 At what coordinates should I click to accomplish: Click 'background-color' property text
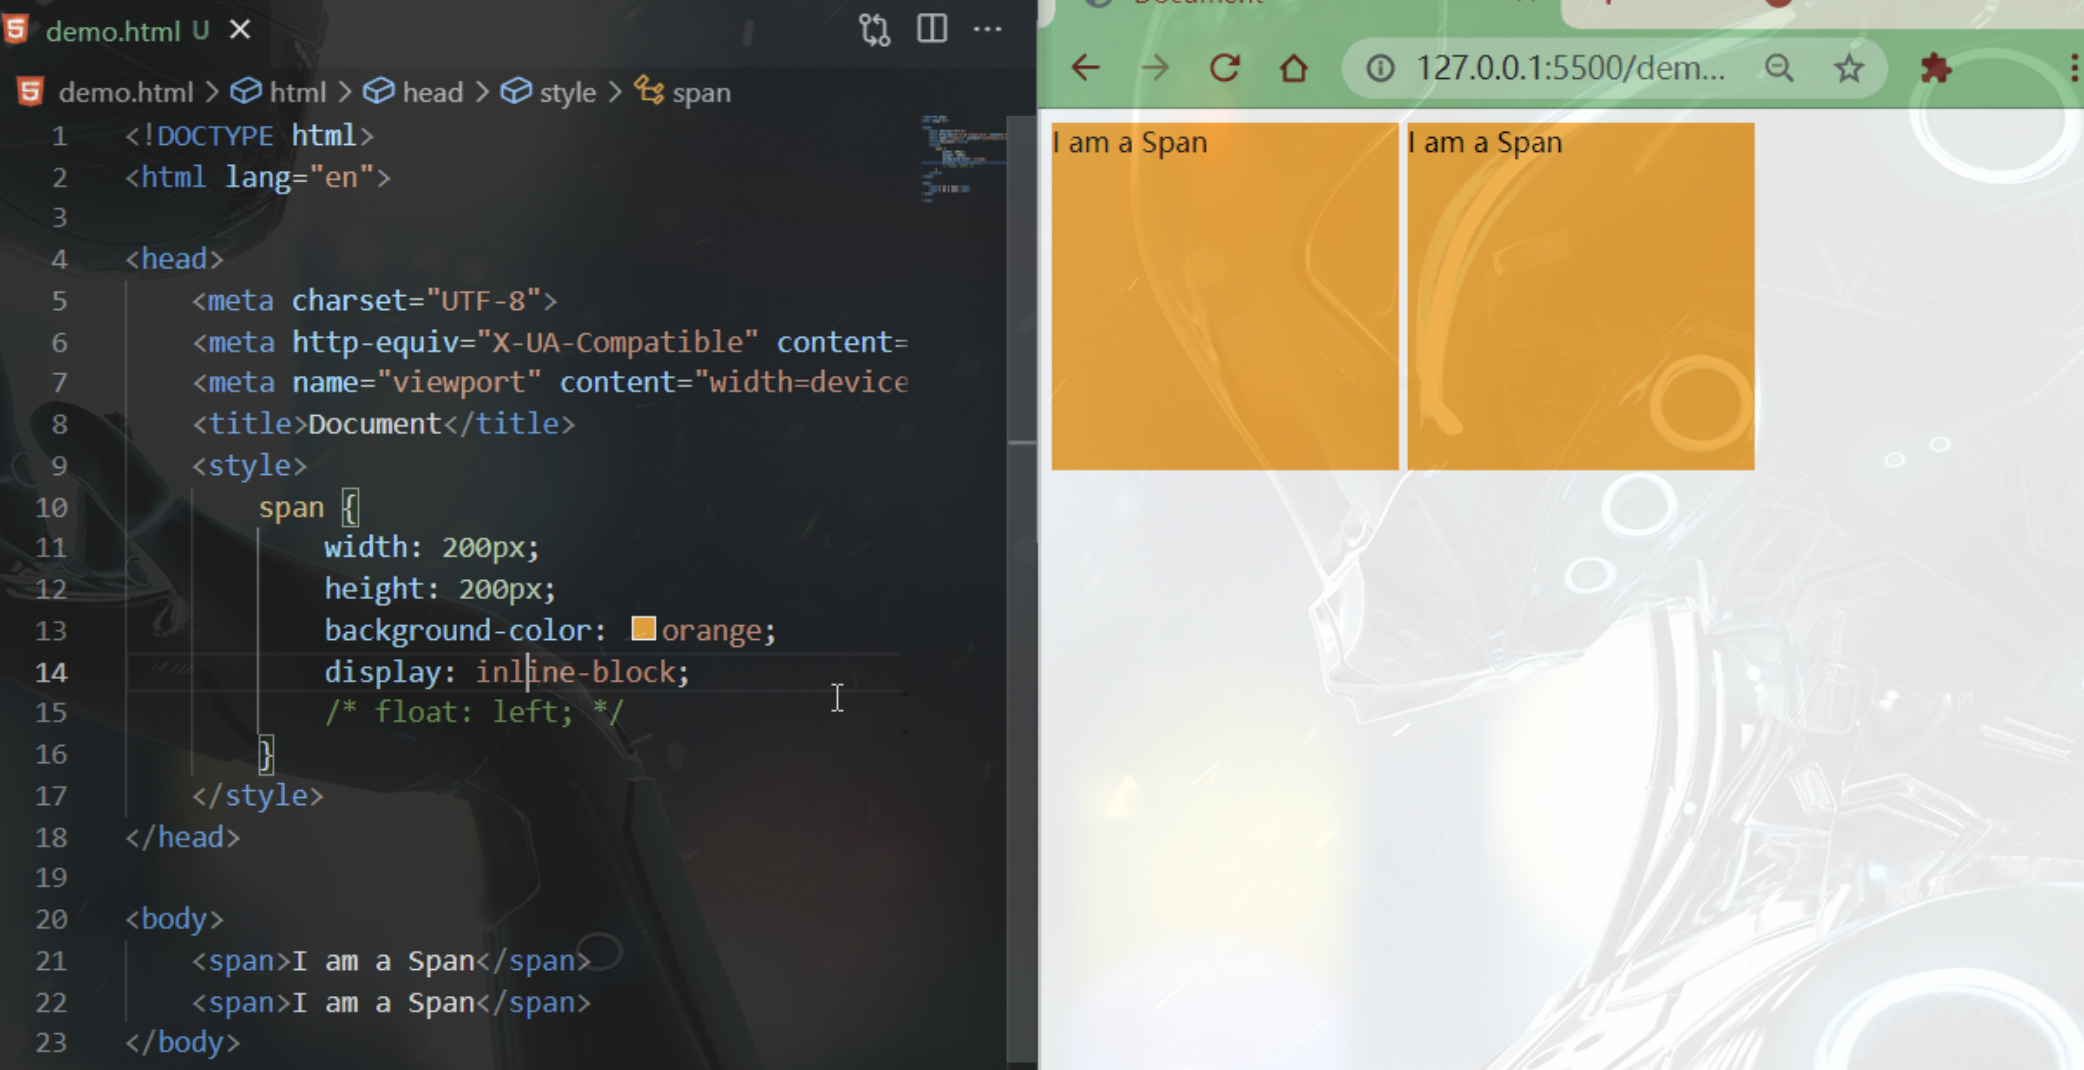[x=458, y=630]
